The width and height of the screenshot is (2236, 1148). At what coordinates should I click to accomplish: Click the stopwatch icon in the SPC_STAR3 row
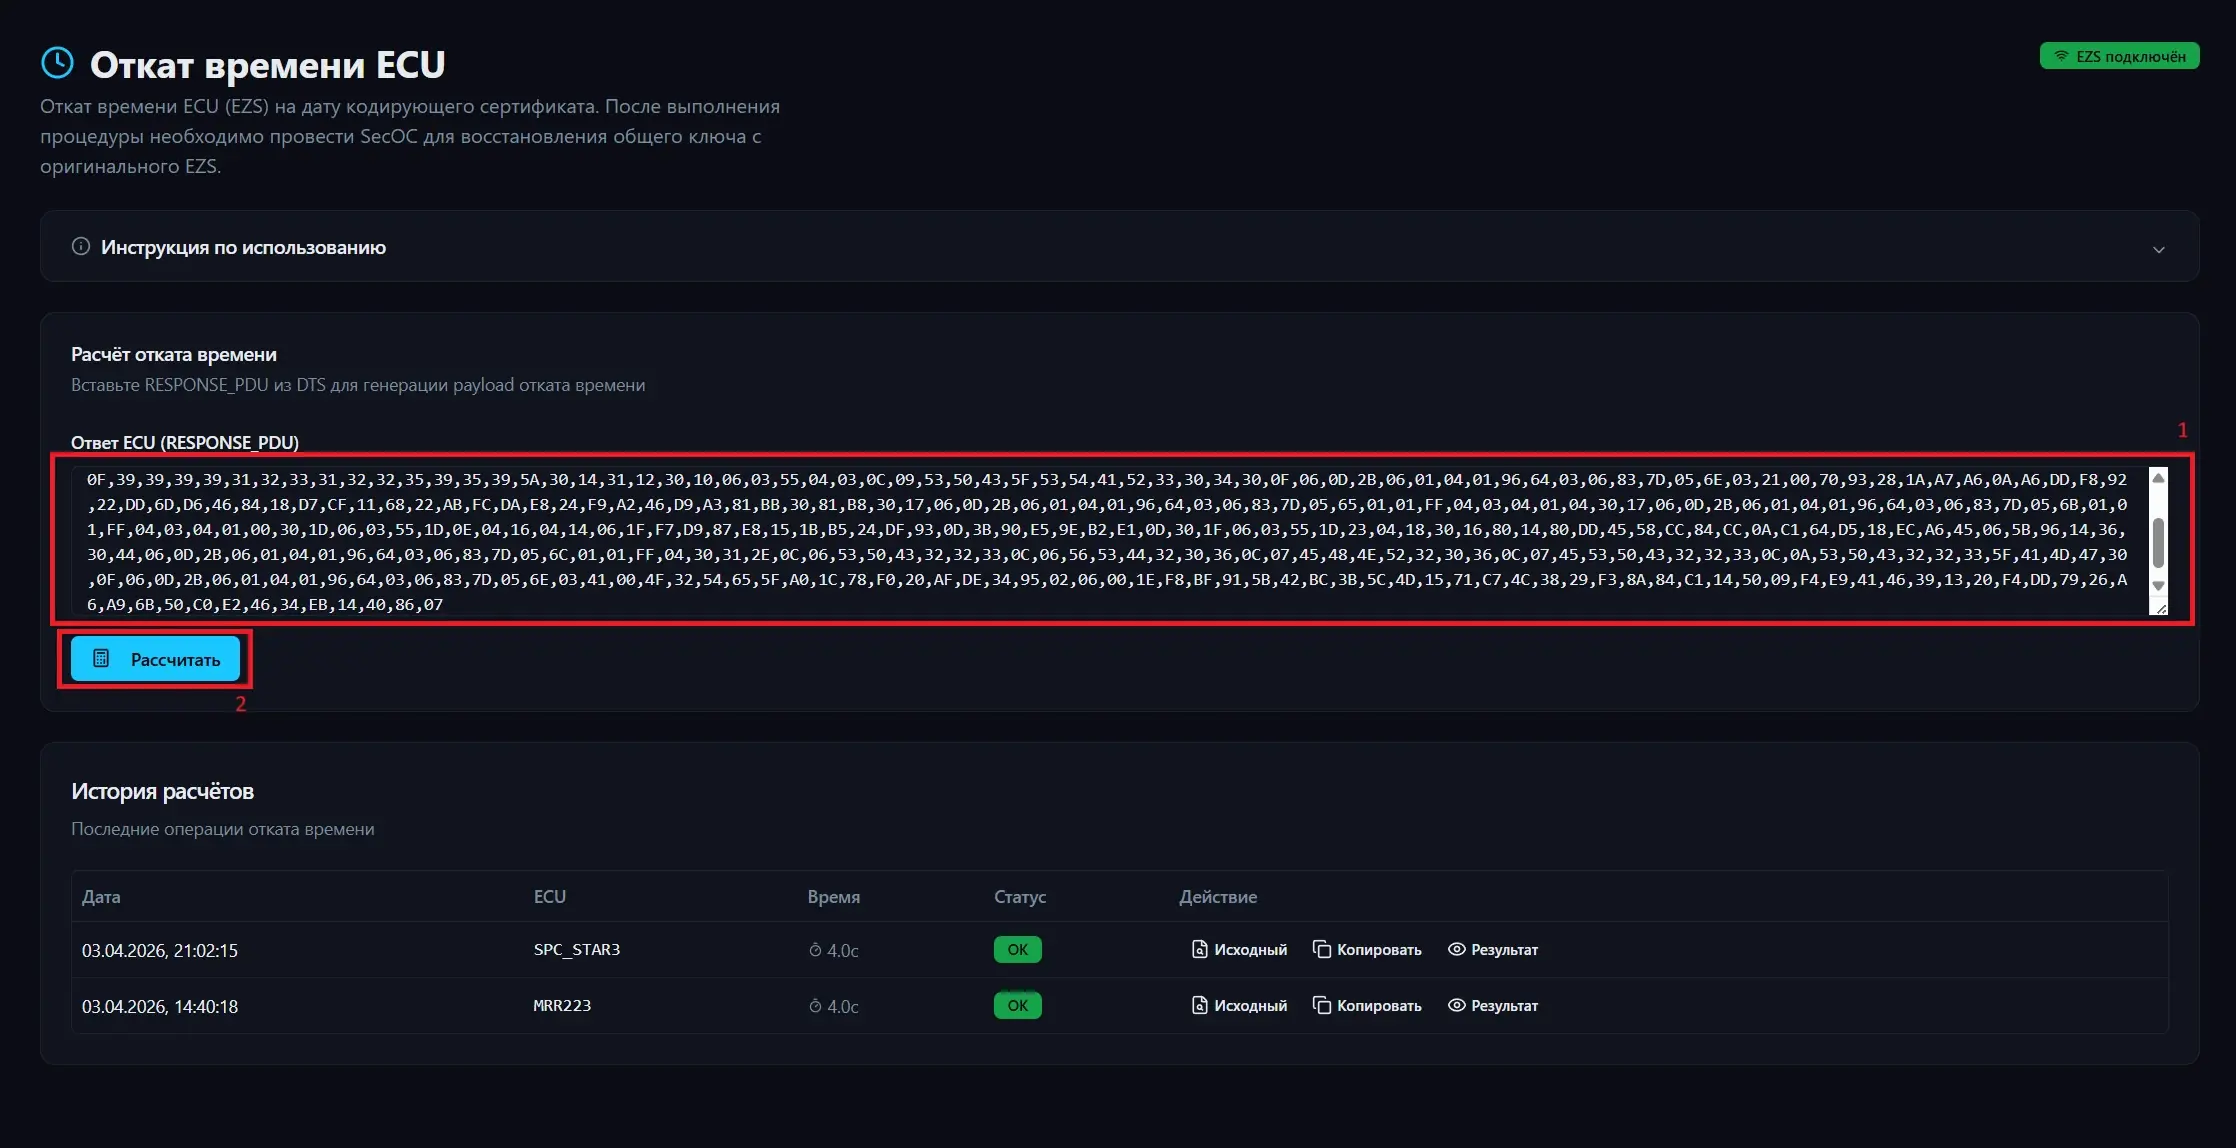point(815,950)
